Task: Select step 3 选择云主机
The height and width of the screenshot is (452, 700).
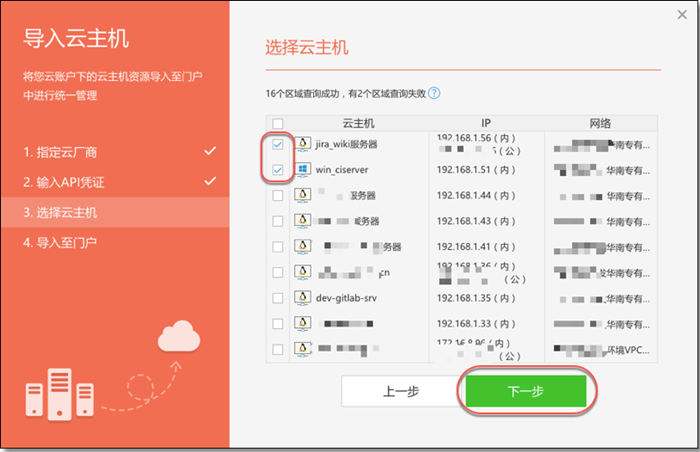Action: point(115,212)
